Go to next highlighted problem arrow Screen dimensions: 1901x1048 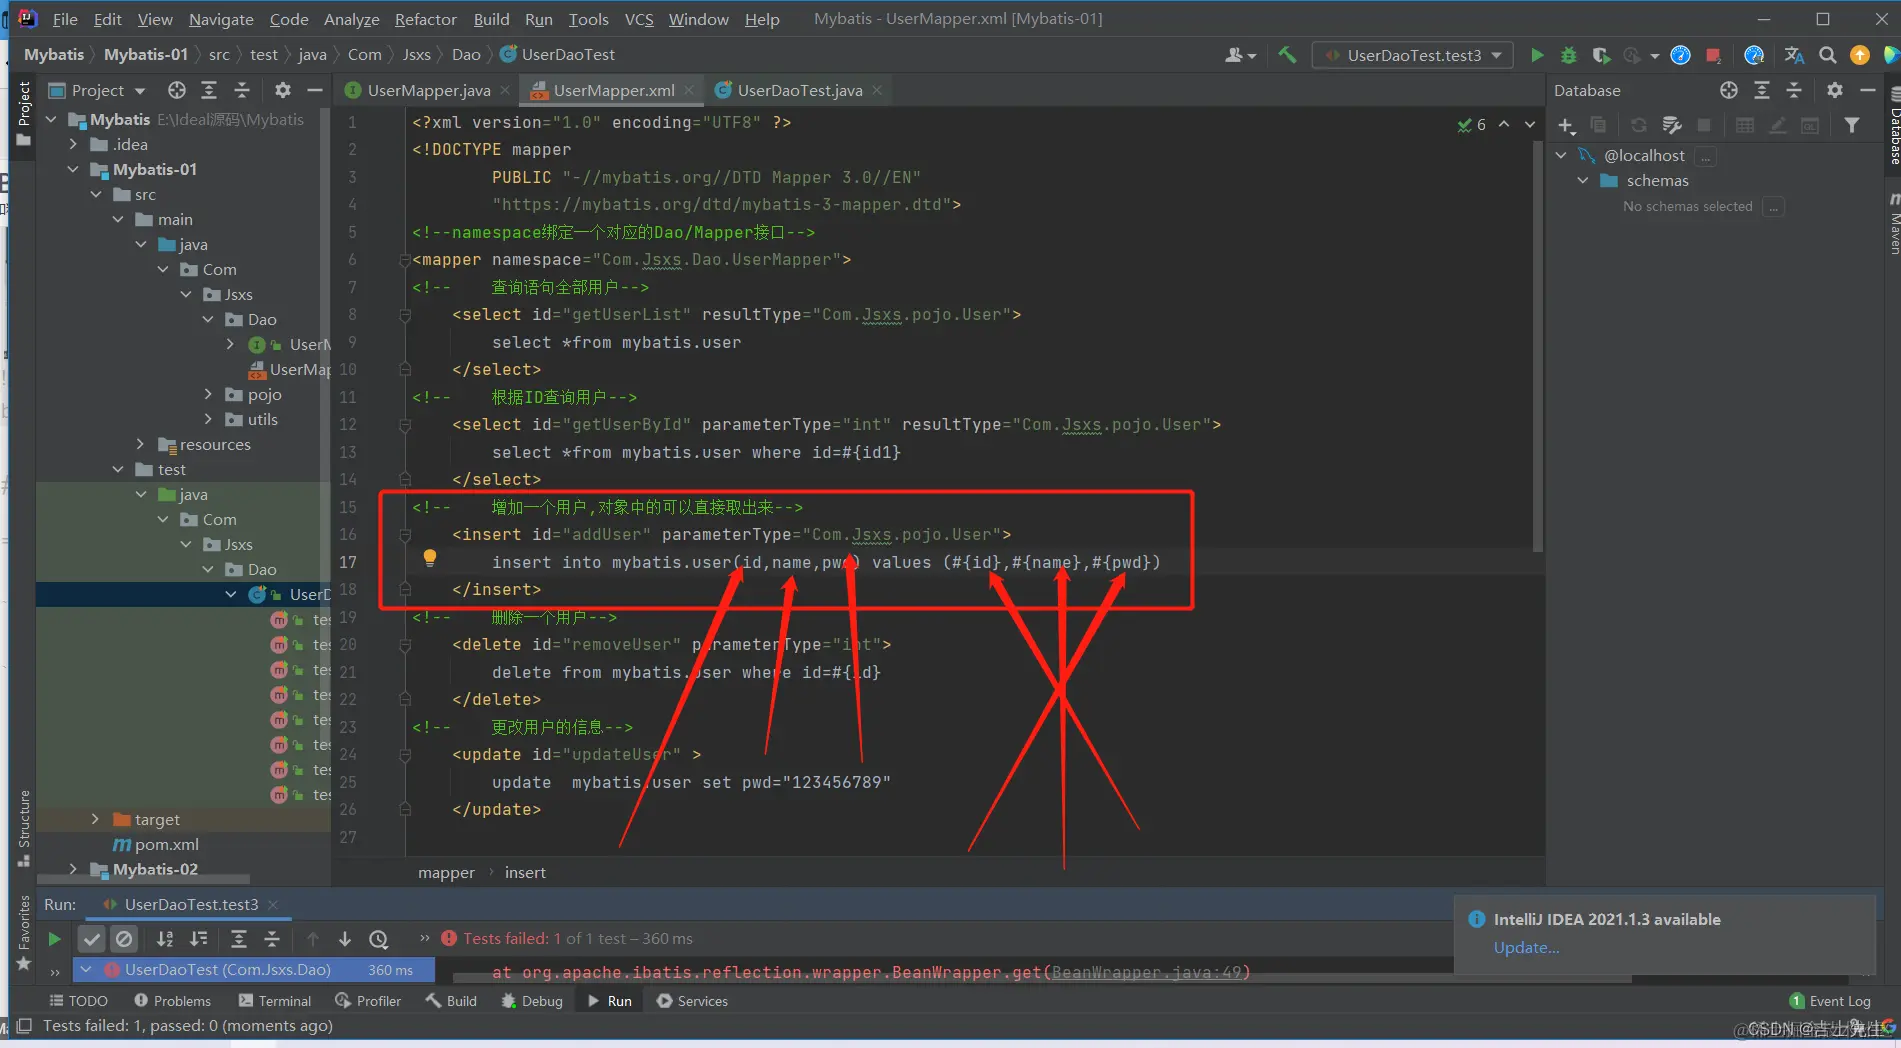click(x=1530, y=125)
